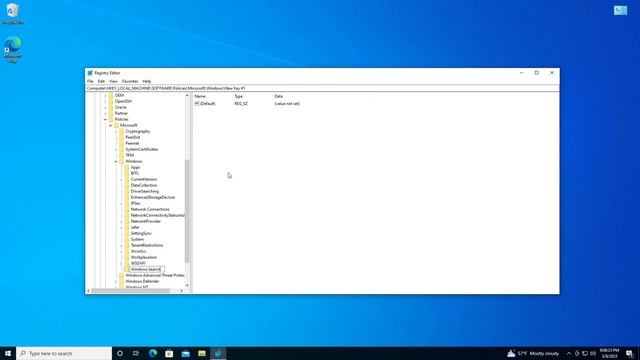This screenshot has height=360, width=640.
Task: Click the taskbar search box
Action: [x=64, y=353]
